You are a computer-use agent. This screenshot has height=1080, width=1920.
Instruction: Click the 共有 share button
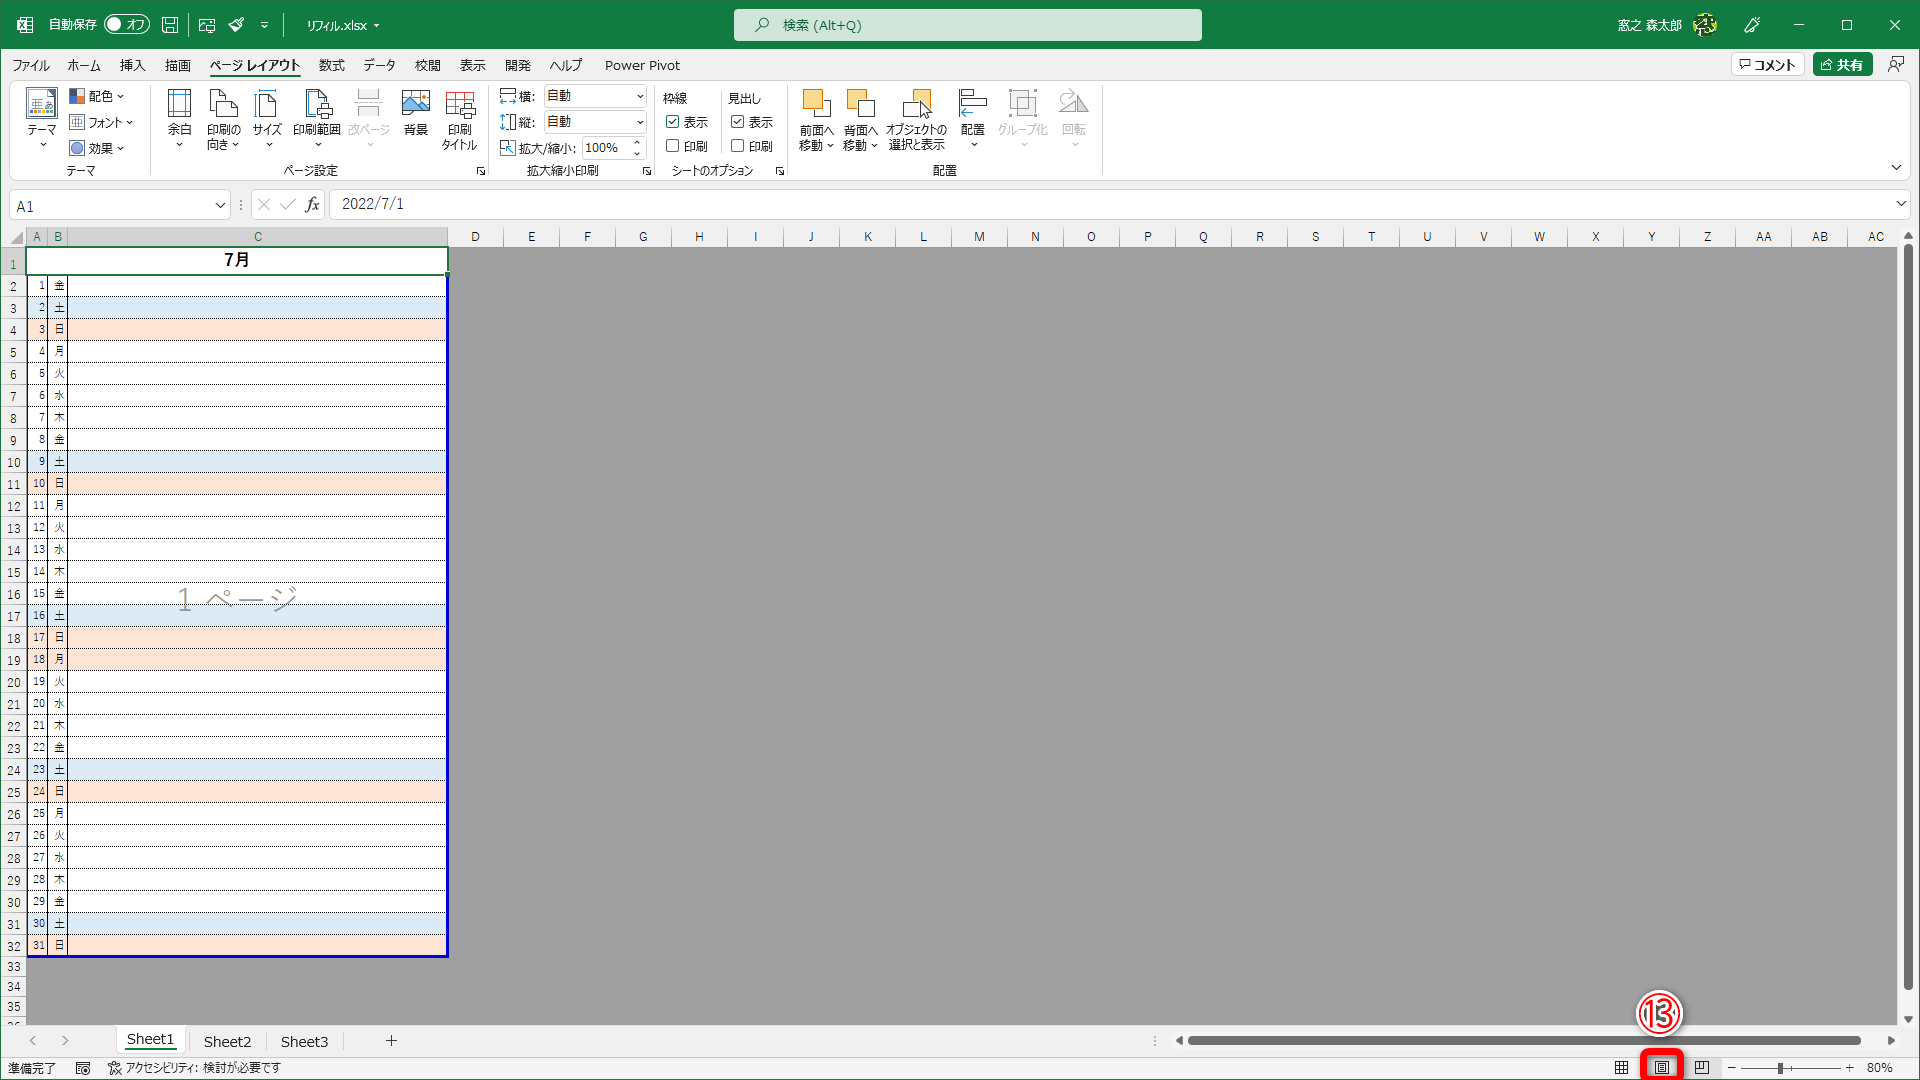click(x=1842, y=65)
